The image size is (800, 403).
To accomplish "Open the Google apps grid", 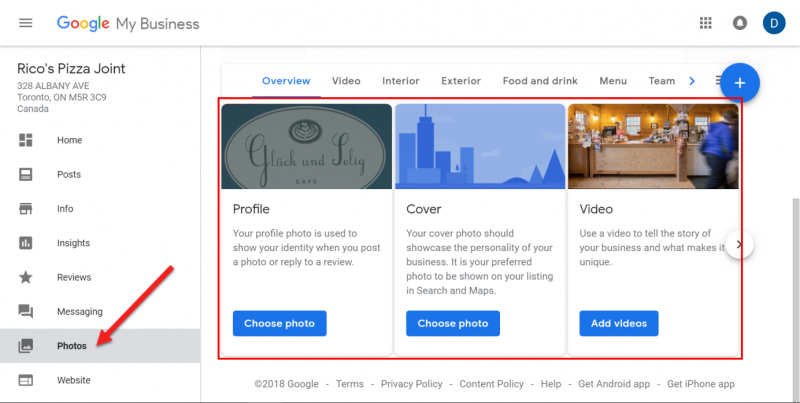I will click(x=705, y=23).
